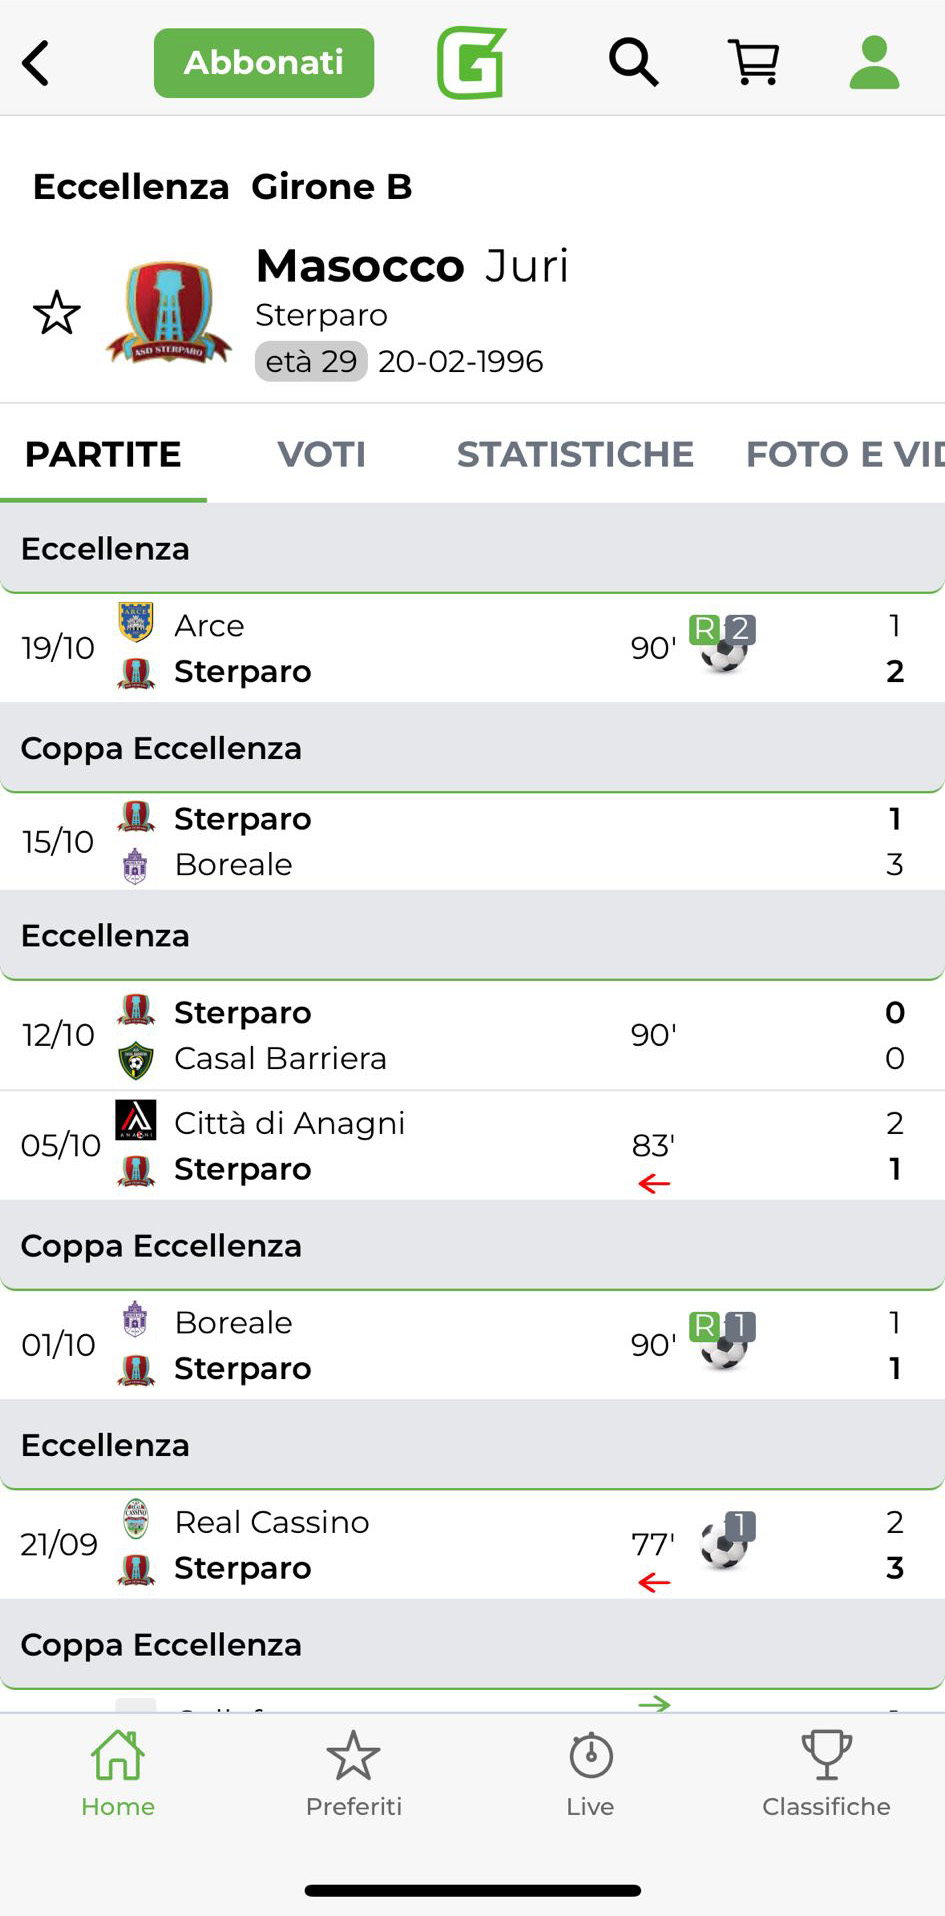
Task: Open the user profile icon
Action: tap(874, 63)
